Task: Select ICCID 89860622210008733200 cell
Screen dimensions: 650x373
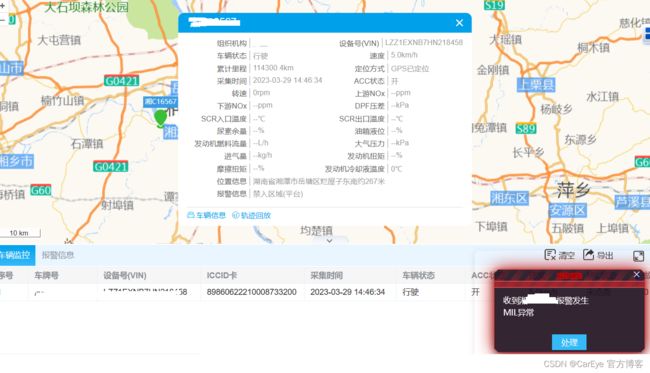Action: (252, 292)
